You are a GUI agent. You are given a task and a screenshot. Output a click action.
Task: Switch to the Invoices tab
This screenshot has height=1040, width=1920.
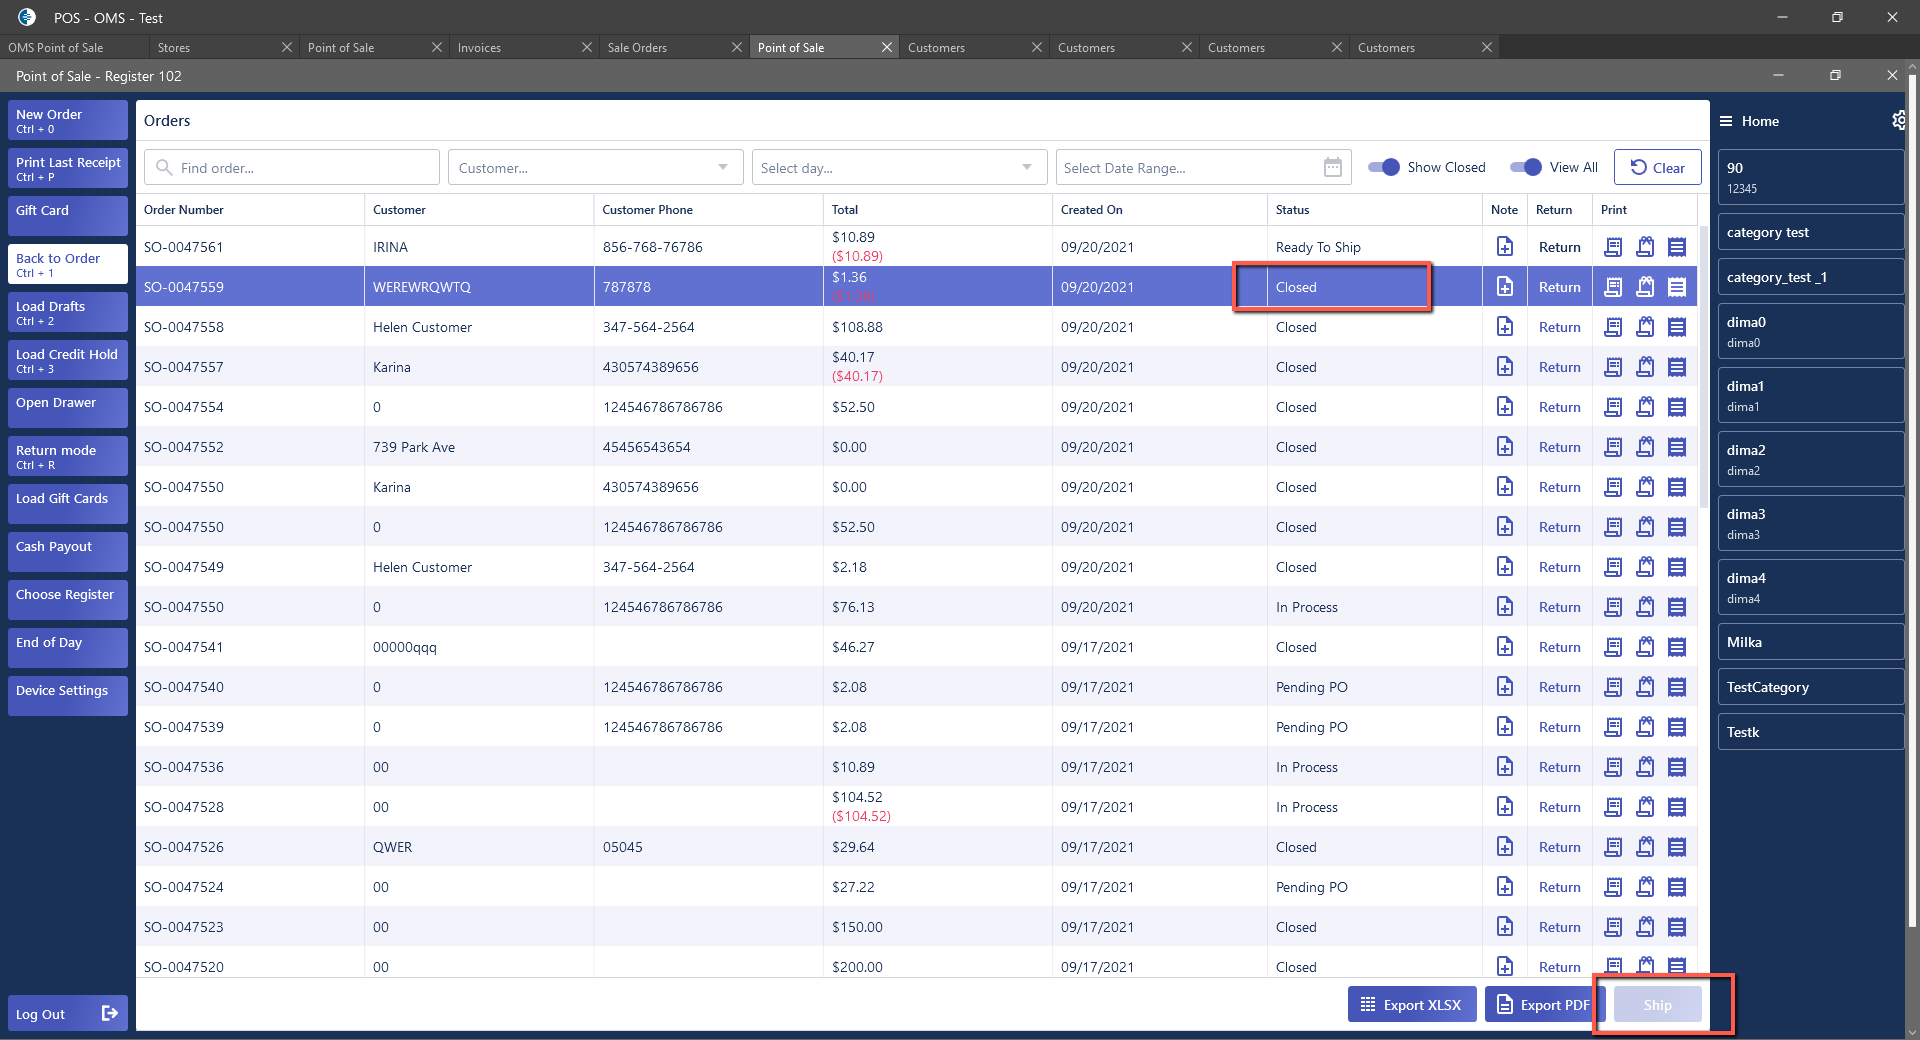(x=480, y=47)
